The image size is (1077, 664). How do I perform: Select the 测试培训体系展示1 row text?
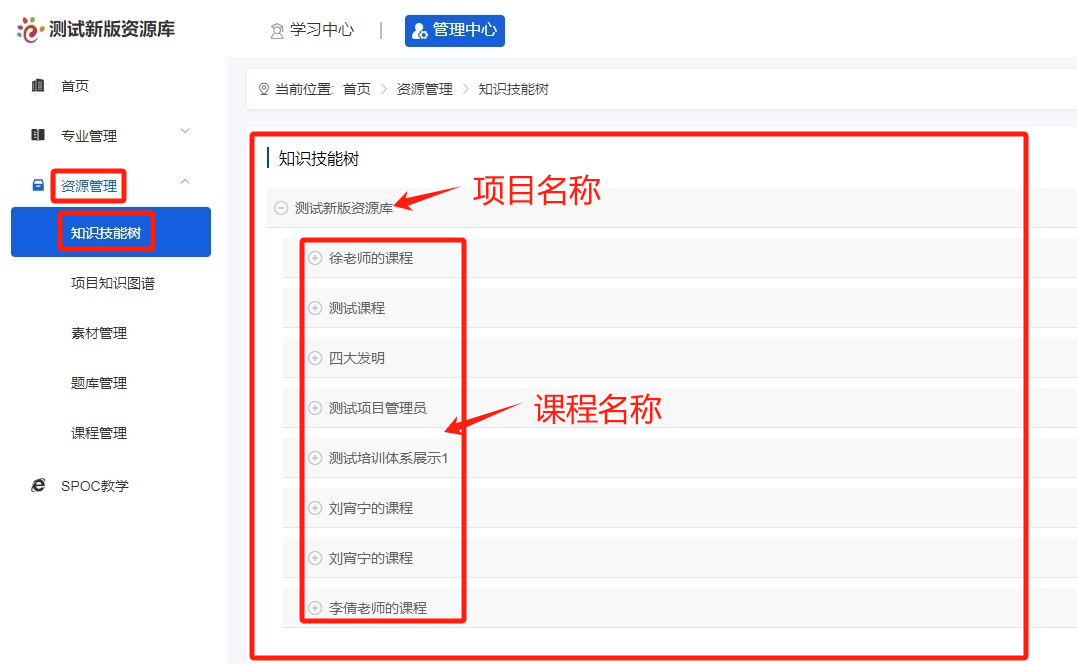click(388, 458)
